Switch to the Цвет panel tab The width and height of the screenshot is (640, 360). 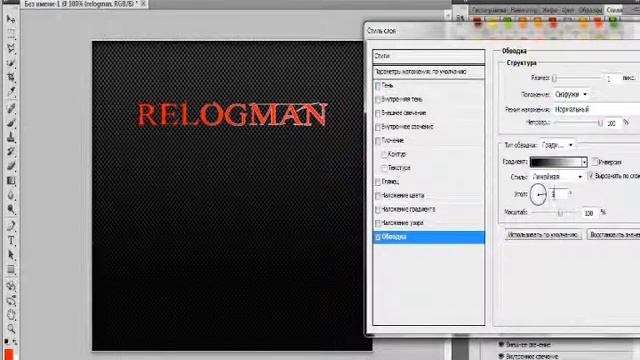point(568,10)
